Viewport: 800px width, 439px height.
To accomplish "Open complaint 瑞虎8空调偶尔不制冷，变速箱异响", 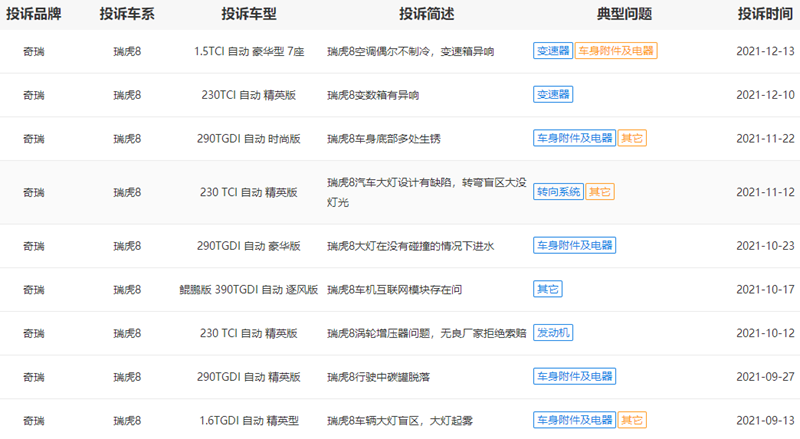I will click(411, 52).
